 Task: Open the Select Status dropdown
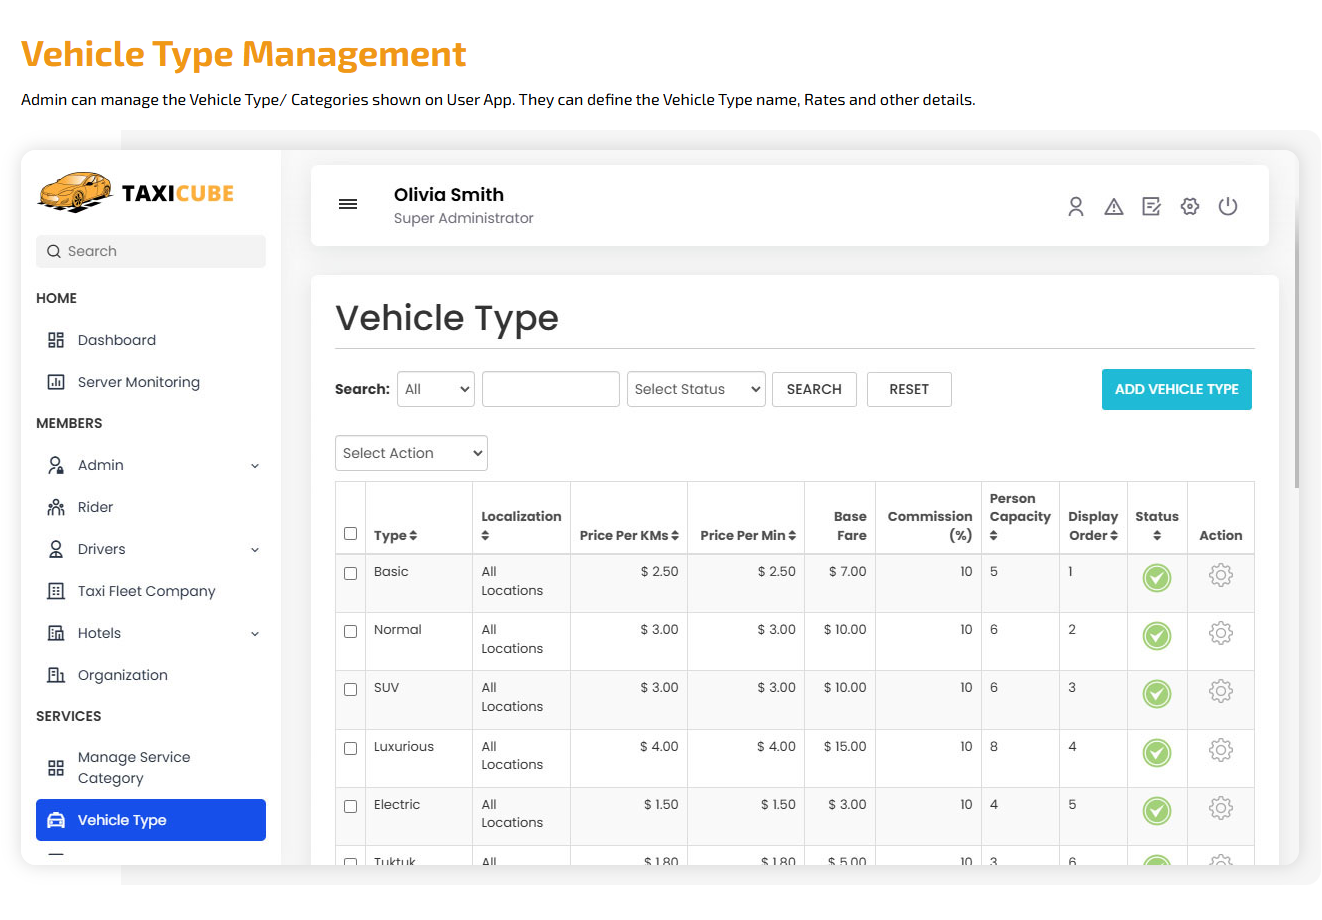(x=696, y=389)
